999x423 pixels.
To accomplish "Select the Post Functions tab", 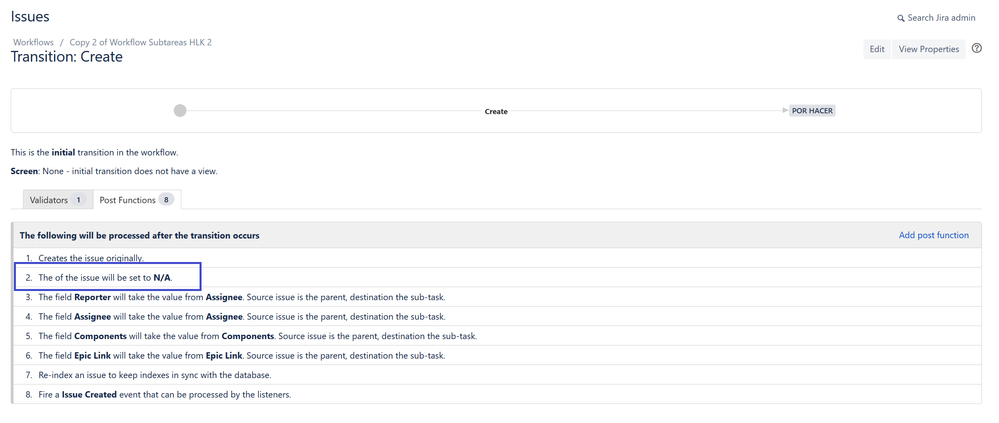I will (137, 200).
